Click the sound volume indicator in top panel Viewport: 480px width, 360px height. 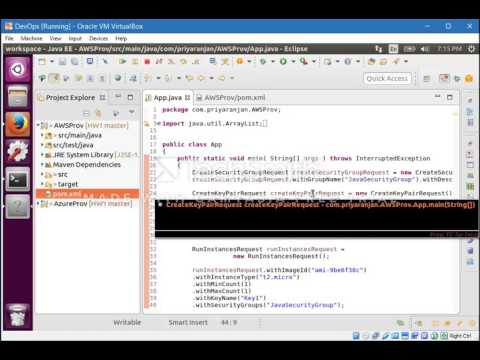coord(424,49)
